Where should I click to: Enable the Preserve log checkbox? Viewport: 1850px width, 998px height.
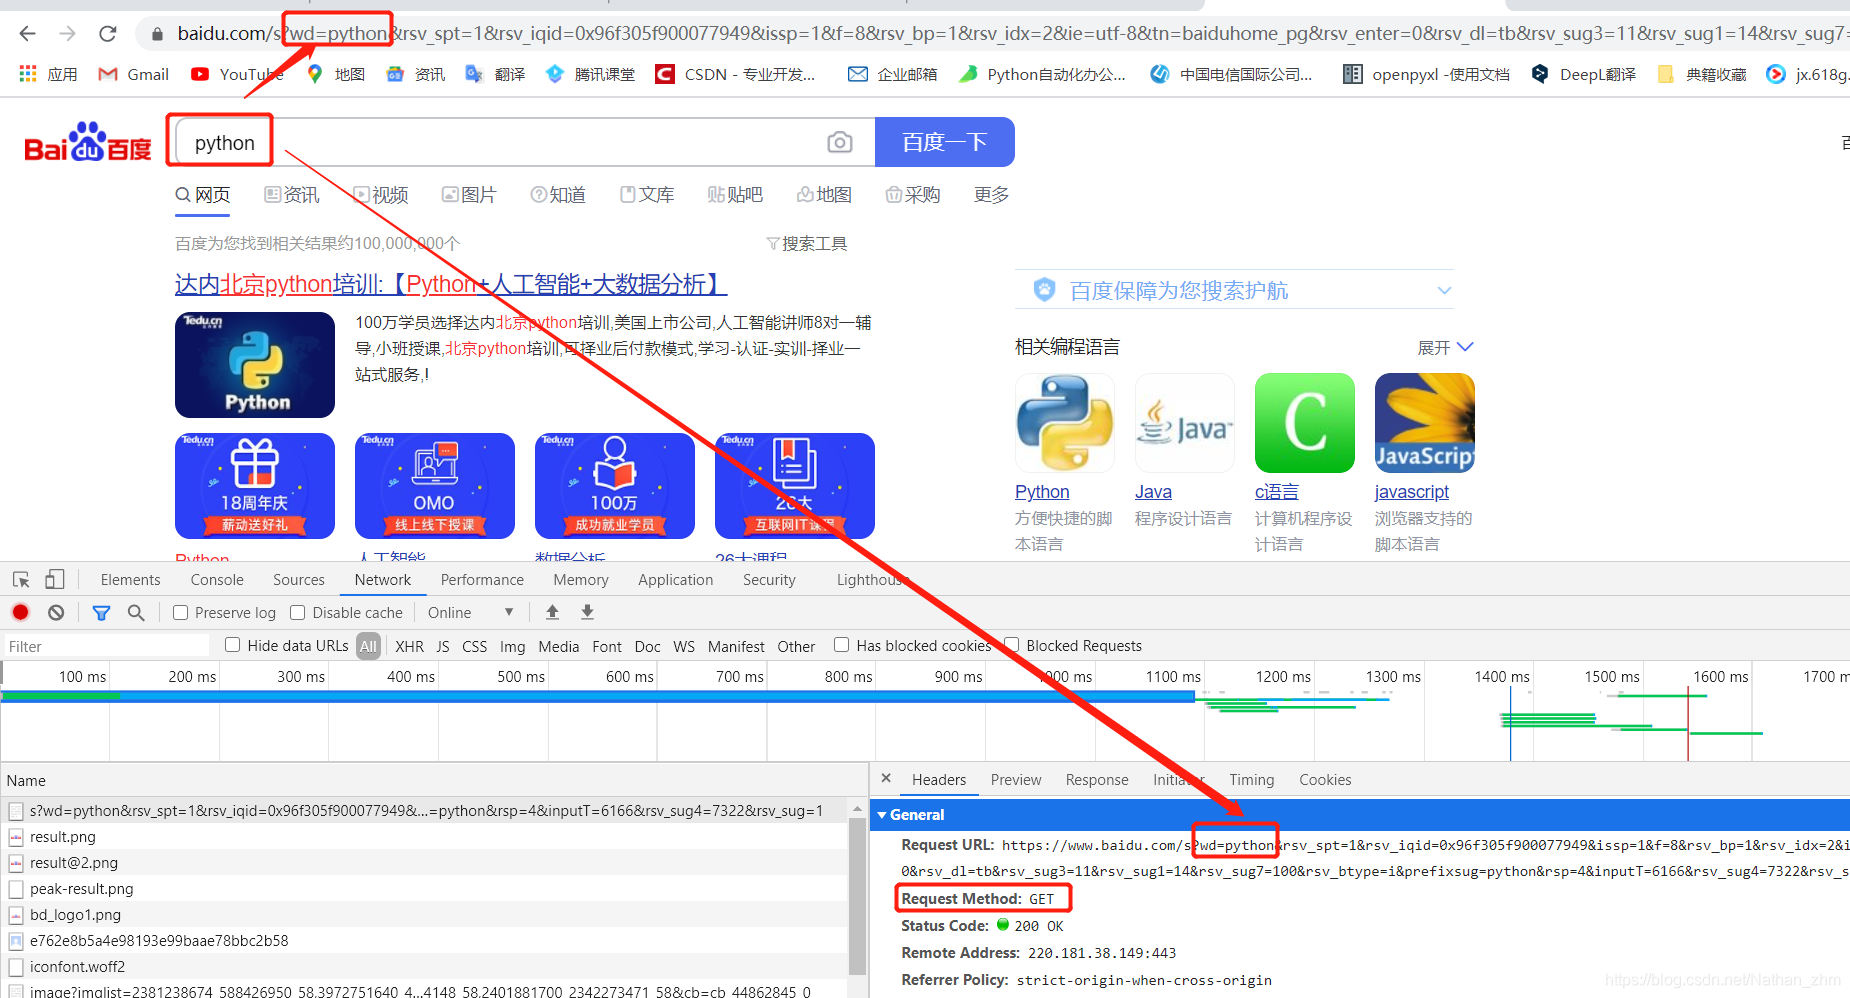(x=181, y=612)
